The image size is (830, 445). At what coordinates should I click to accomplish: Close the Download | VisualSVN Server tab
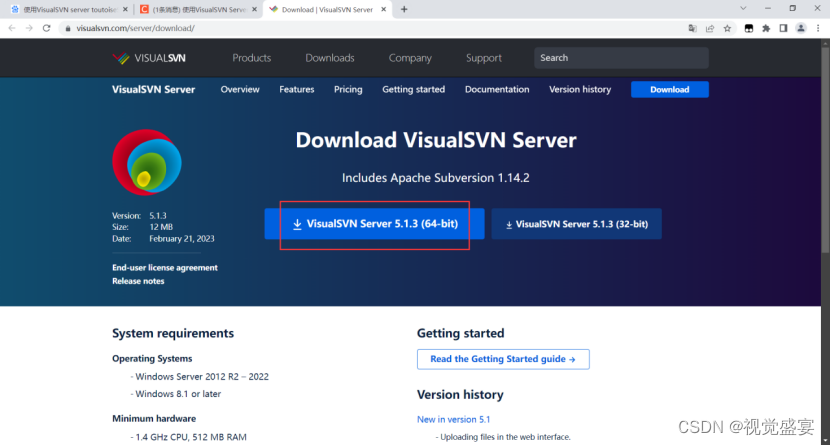[x=384, y=9]
